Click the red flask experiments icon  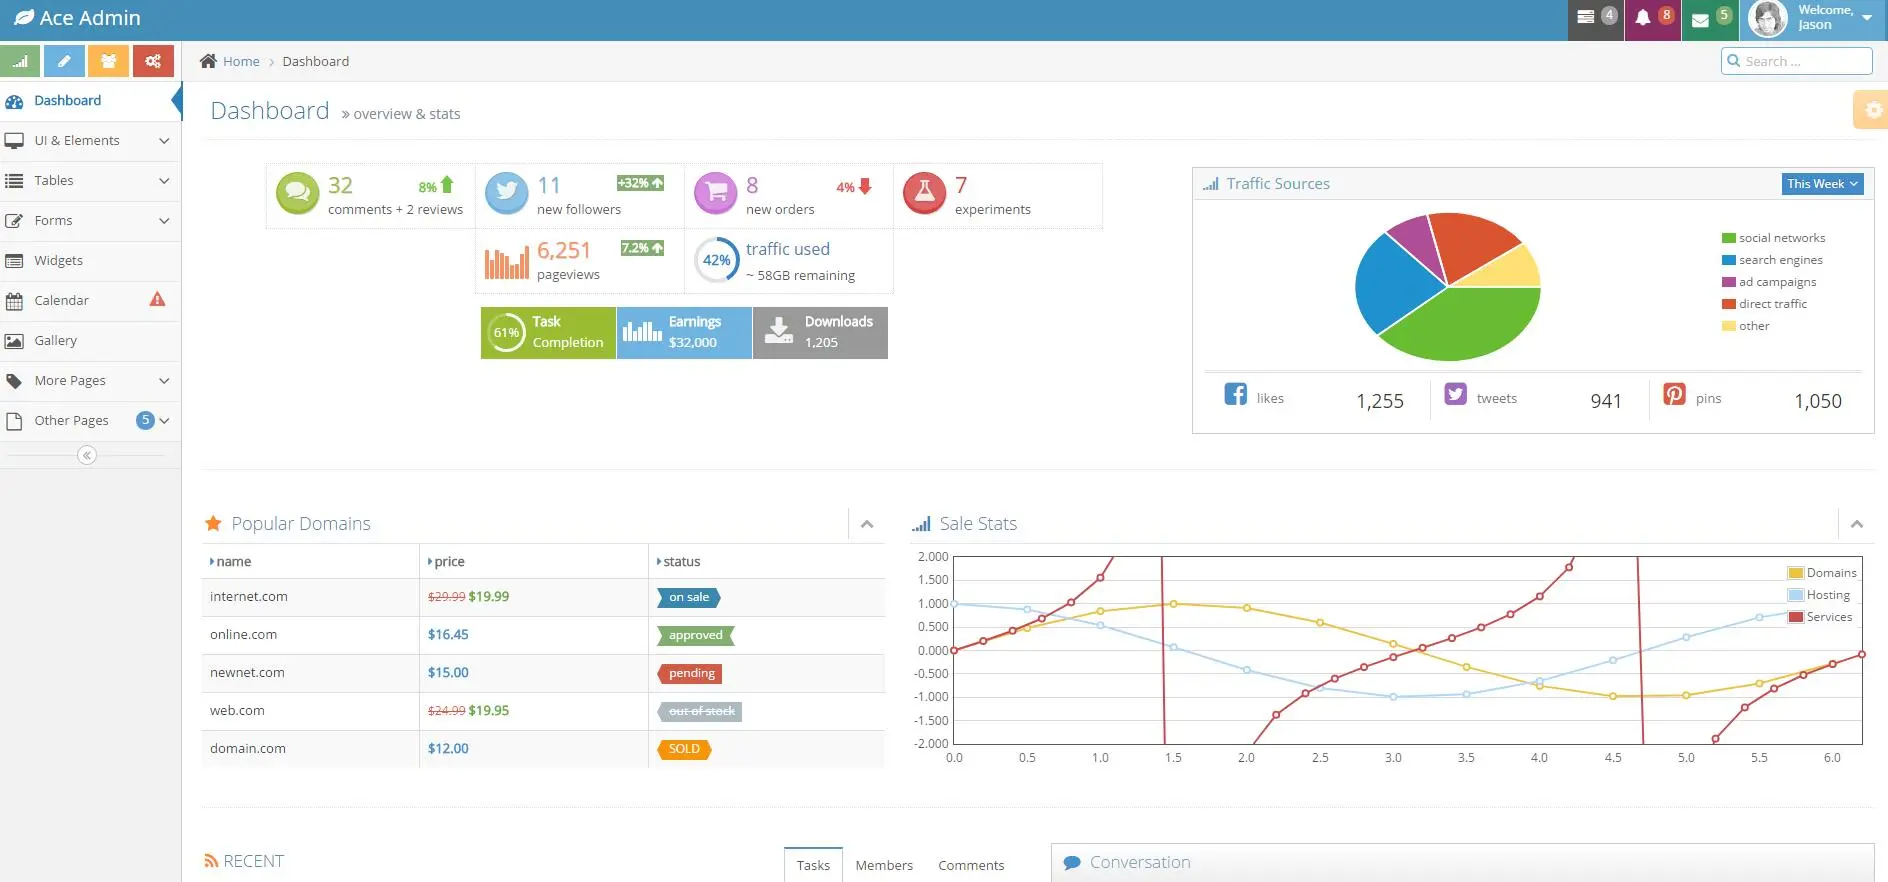tap(925, 193)
